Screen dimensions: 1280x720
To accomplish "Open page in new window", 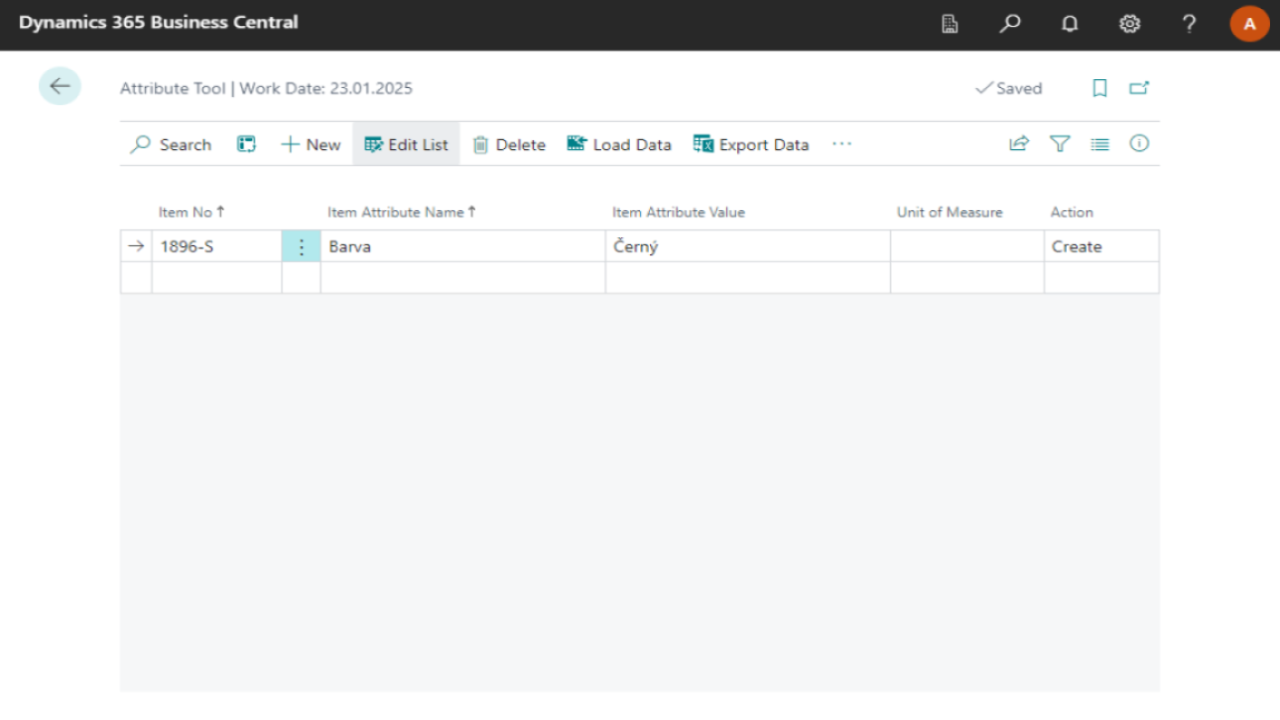I will 1139,88.
